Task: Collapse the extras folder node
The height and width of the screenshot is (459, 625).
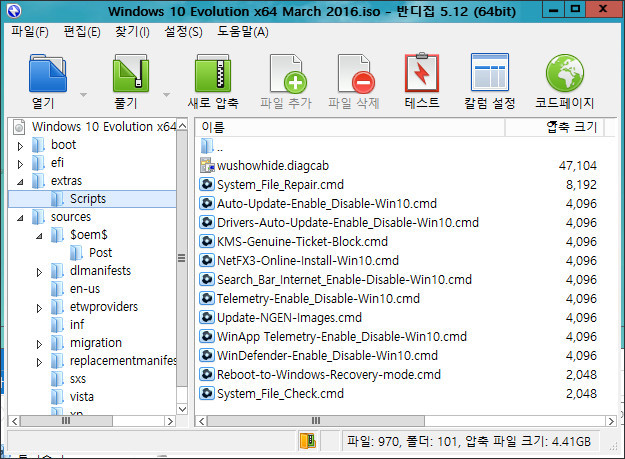Action: [x=20, y=182]
